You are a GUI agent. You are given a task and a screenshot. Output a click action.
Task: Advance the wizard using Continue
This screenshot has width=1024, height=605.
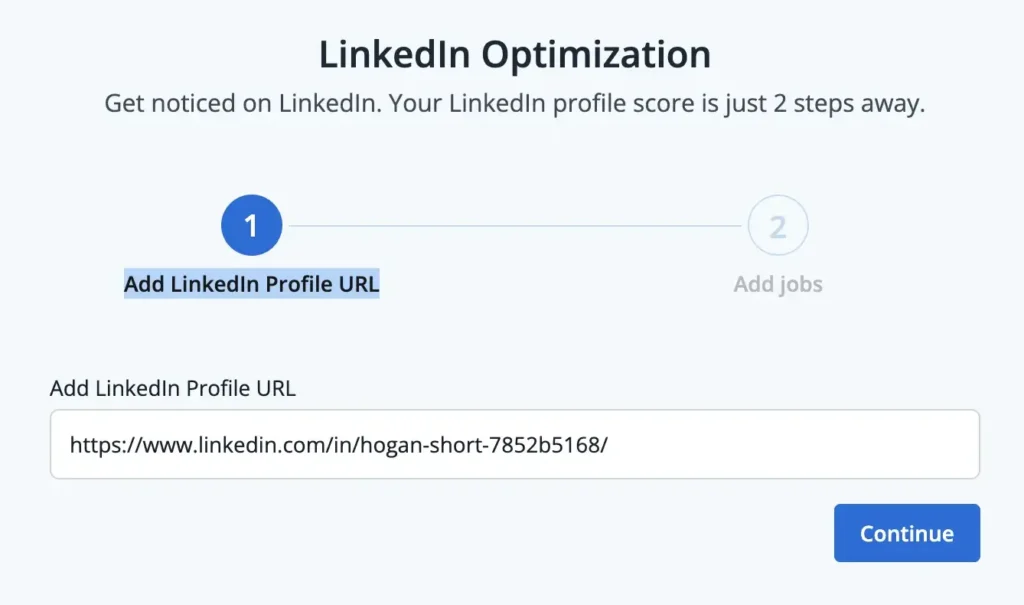[906, 533]
